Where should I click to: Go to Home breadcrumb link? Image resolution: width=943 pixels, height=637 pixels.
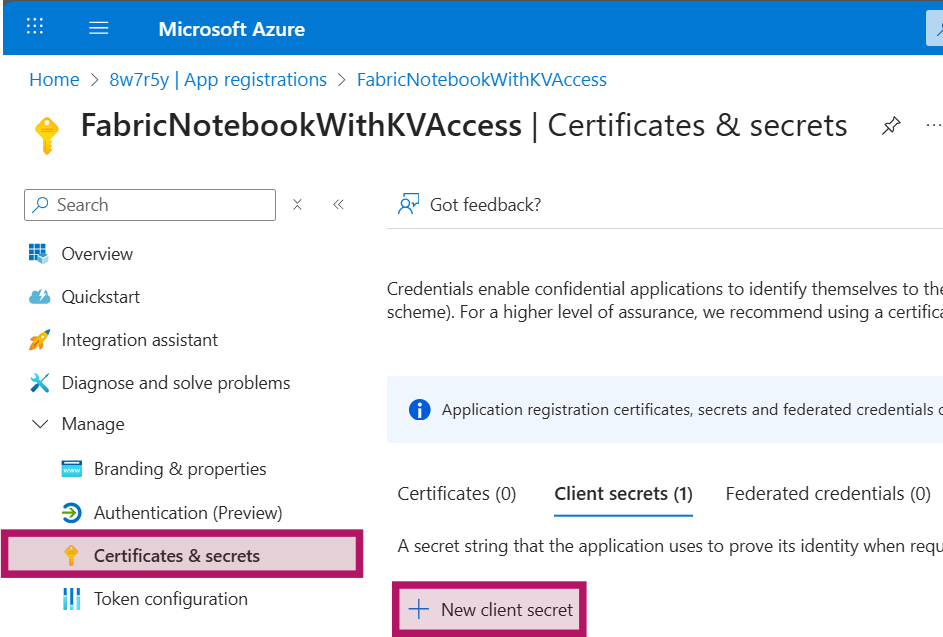tap(54, 80)
